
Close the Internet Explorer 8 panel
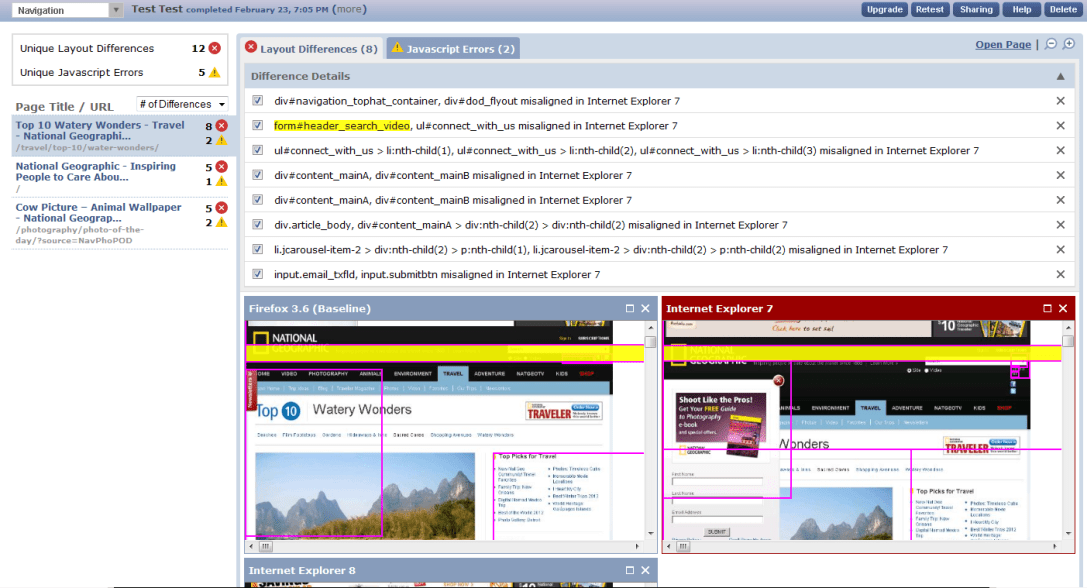(x=645, y=570)
